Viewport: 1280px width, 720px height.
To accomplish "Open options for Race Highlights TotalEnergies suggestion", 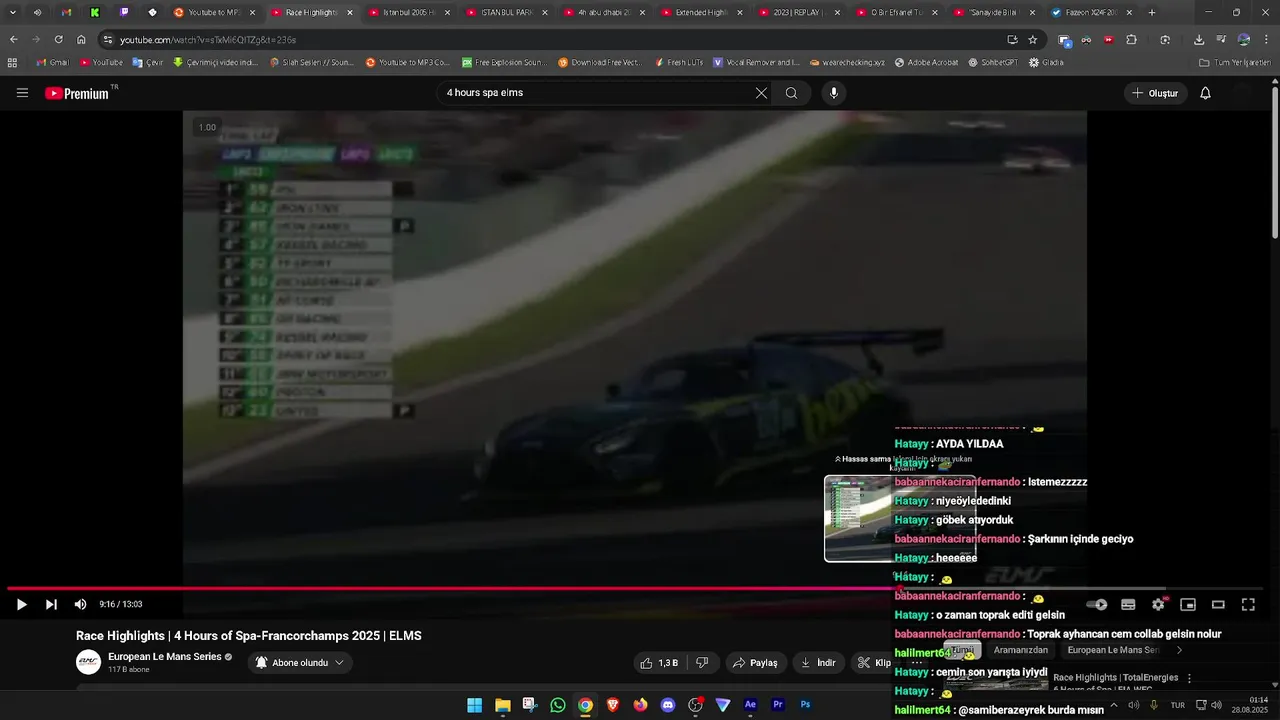I will point(1189,678).
